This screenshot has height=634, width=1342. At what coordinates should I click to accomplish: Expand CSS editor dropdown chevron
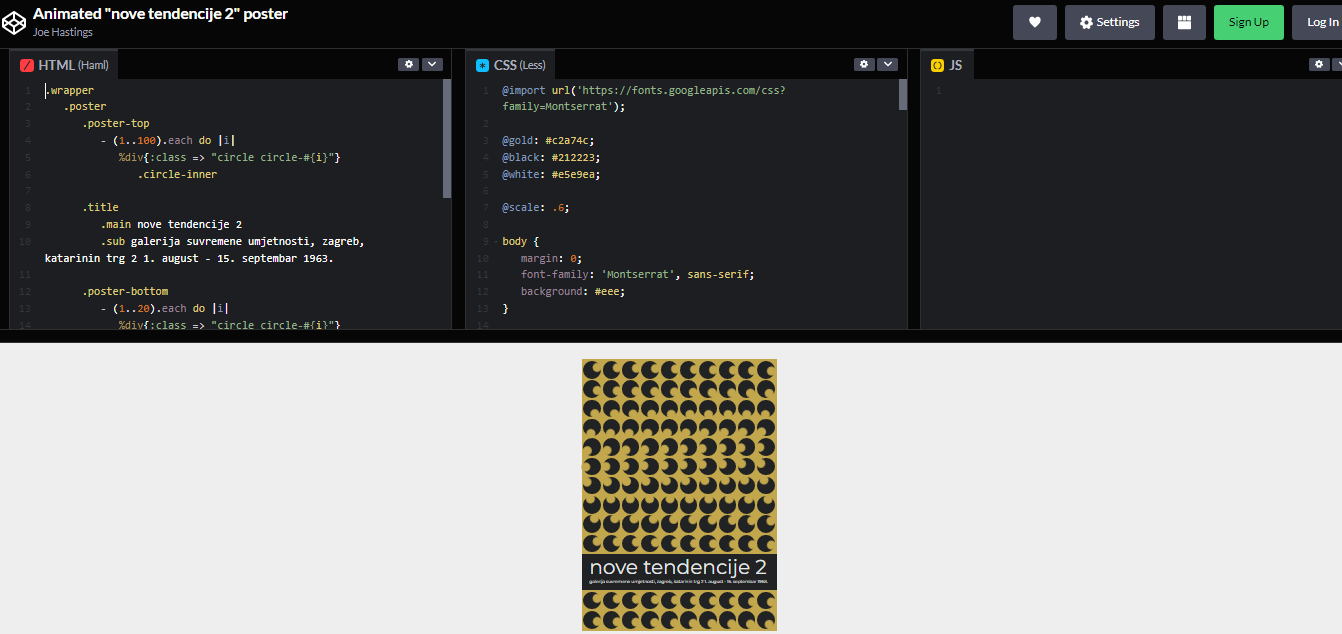(x=888, y=64)
